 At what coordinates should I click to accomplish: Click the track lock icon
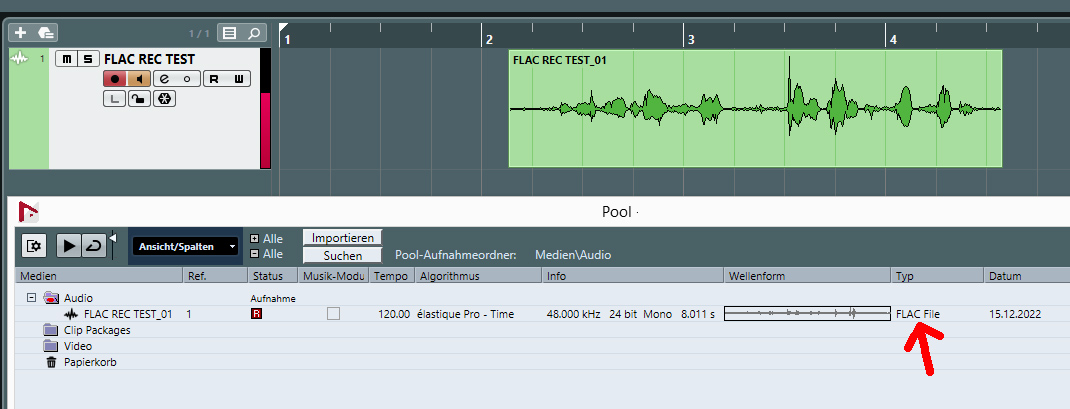click(x=139, y=98)
